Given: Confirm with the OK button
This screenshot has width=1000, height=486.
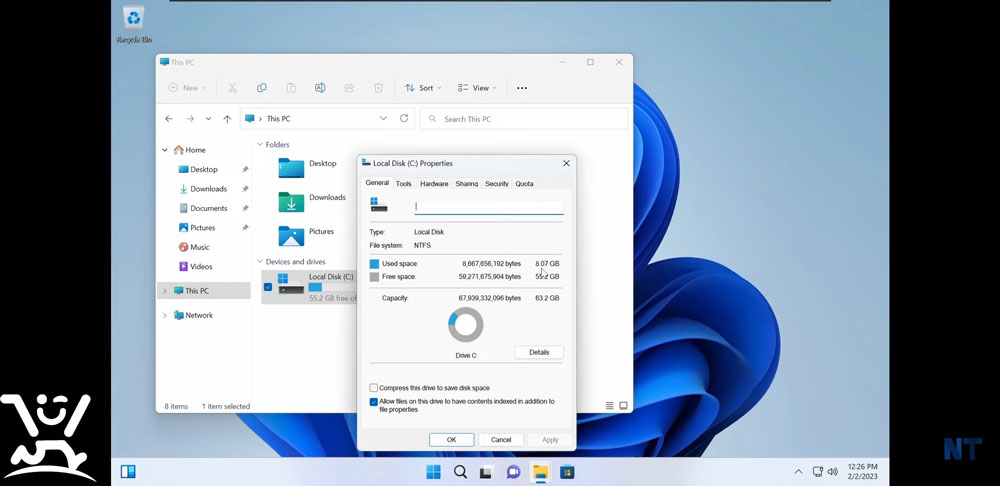Looking at the screenshot, I should point(452,439).
